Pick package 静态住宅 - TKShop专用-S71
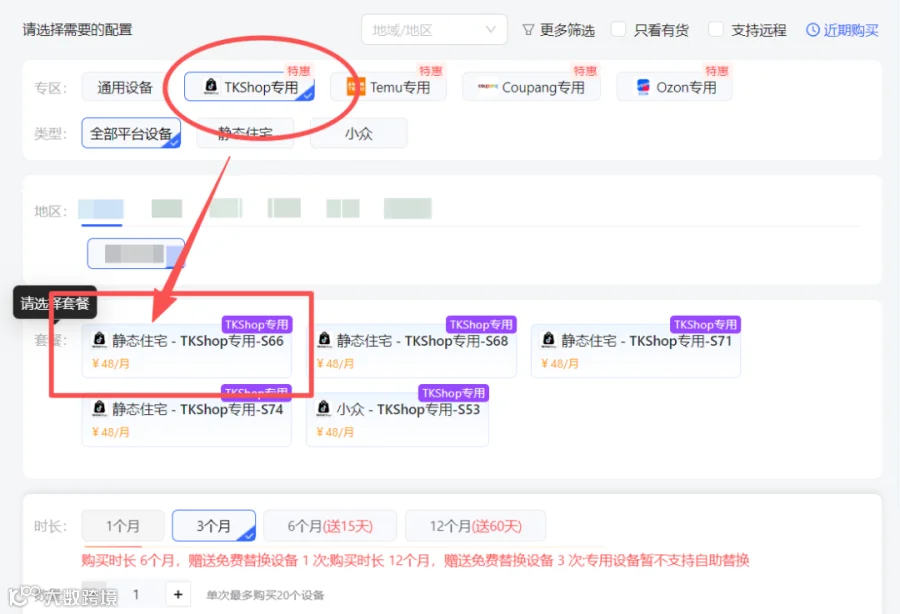Viewport: 900px width, 614px height. [635, 351]
